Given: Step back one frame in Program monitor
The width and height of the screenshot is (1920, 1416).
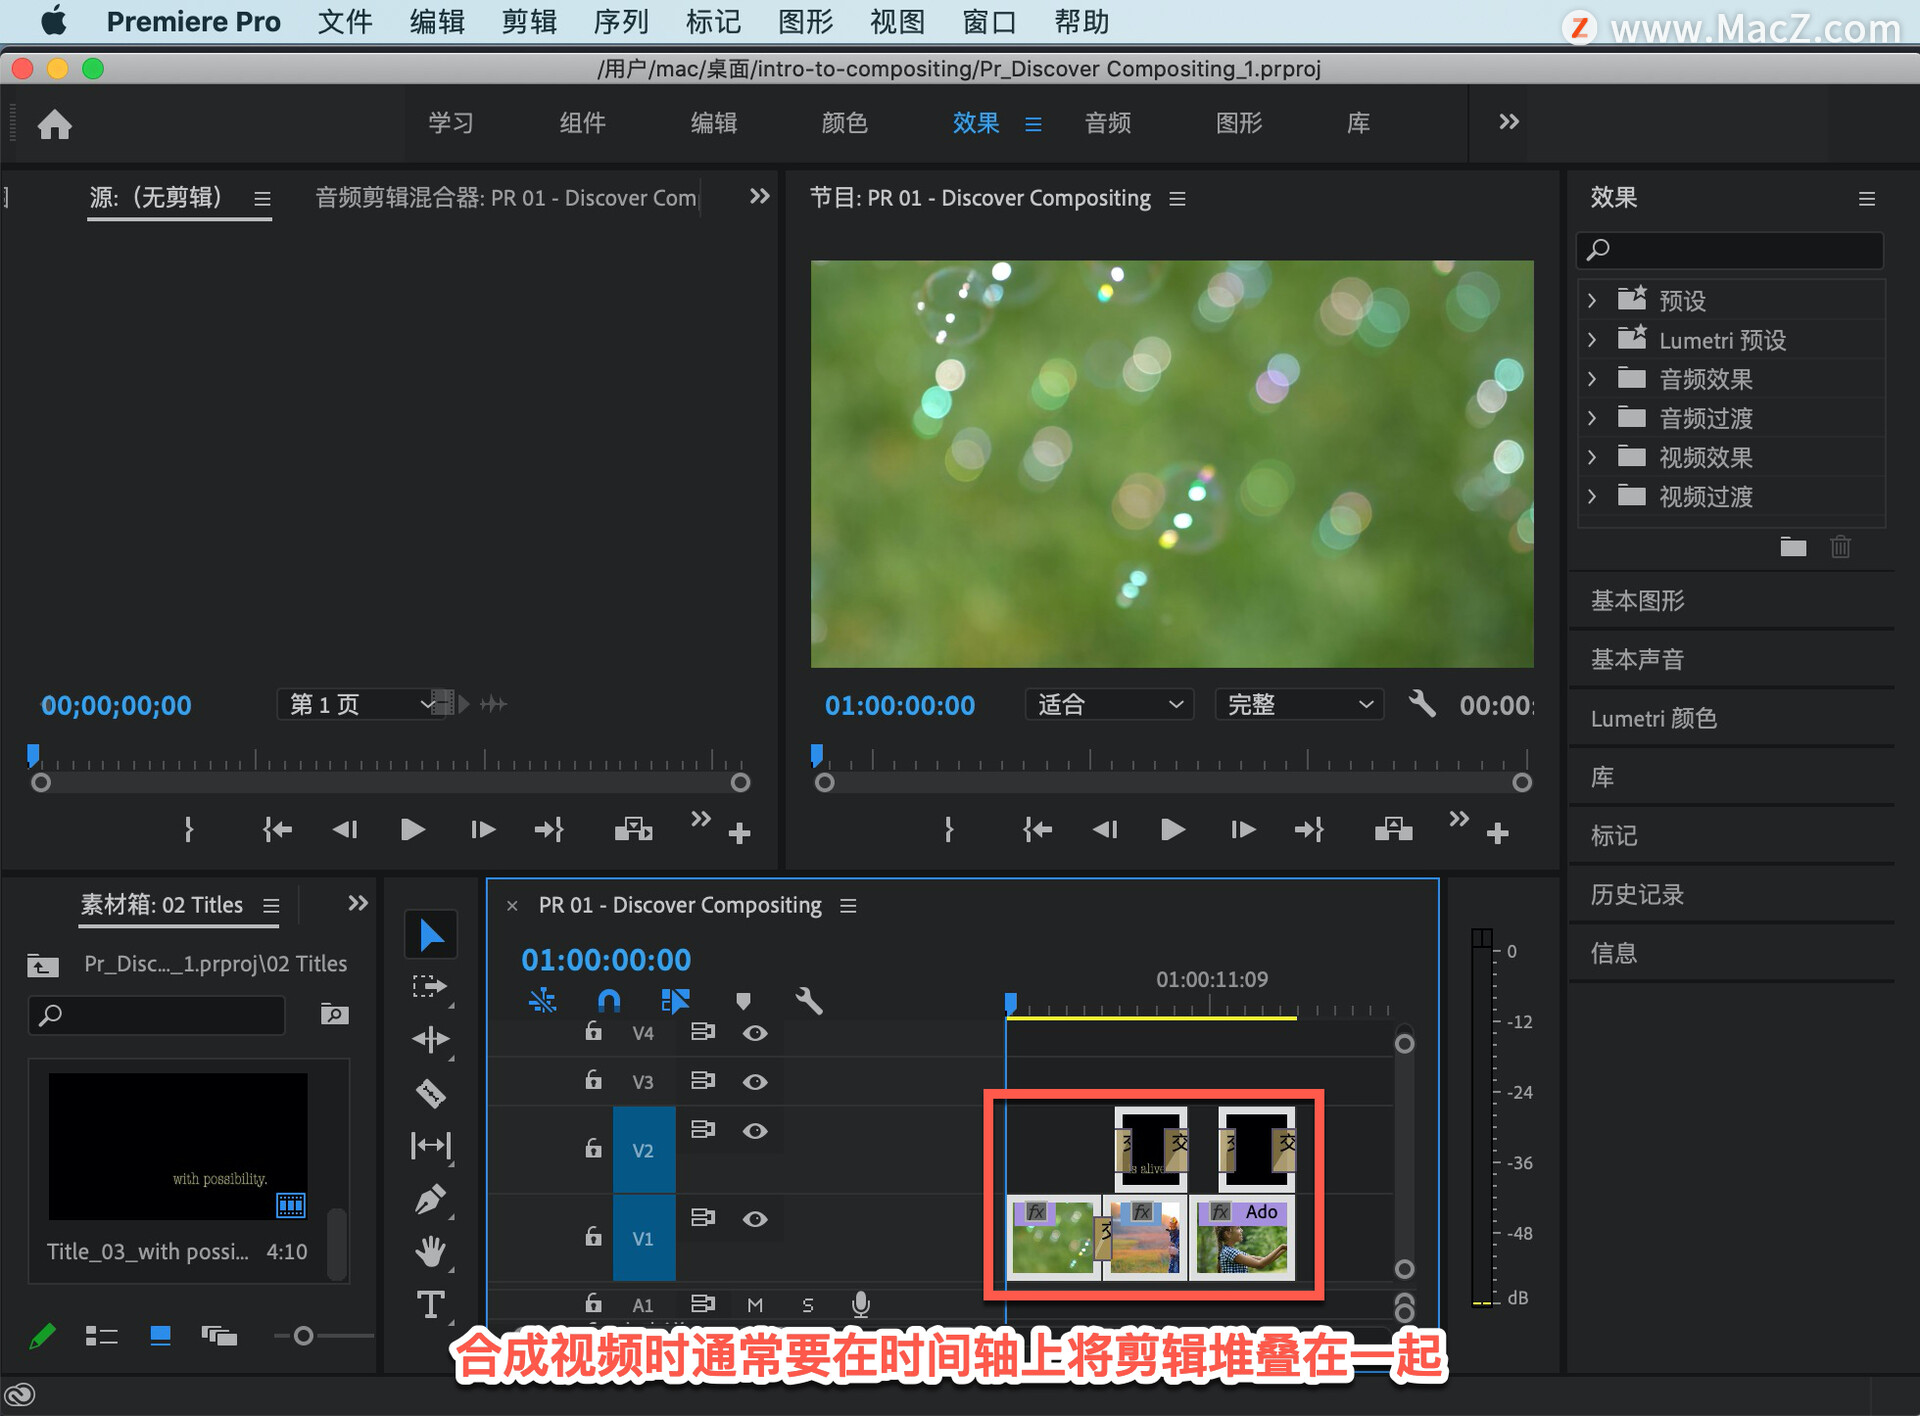Looking at the screenshot, I should [x=1105, y=829].
